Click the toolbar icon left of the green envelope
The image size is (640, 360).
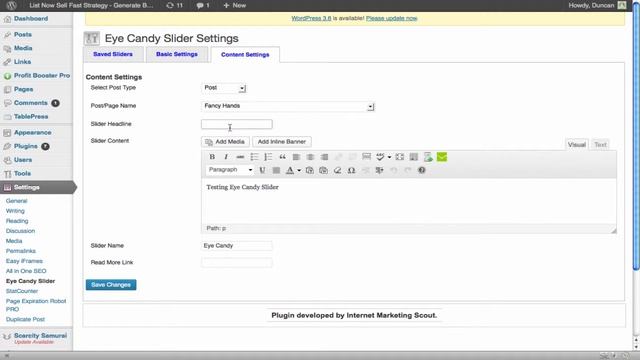(x=428, y=157)
